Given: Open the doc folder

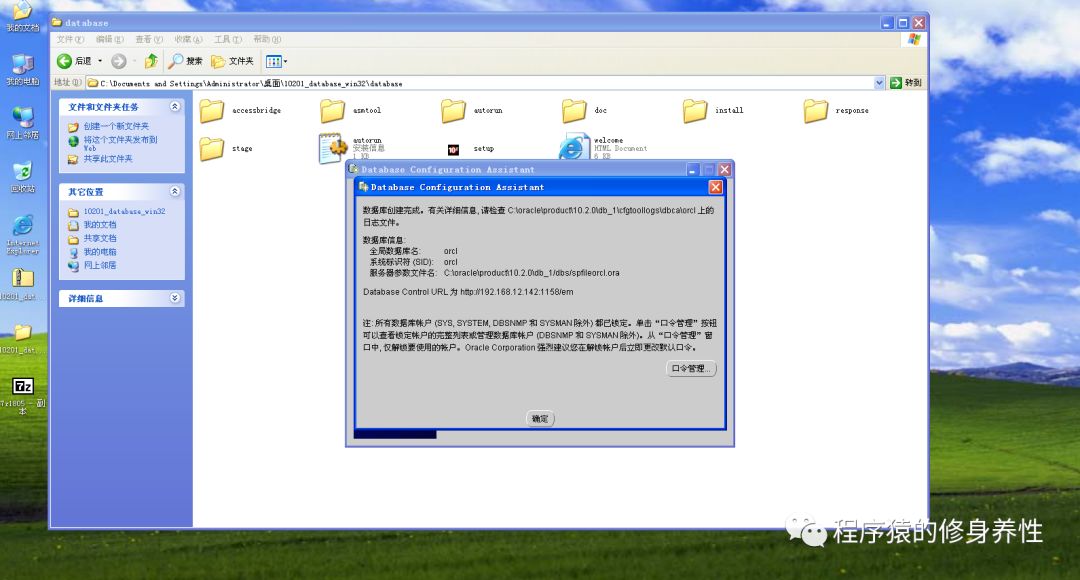Looking at the screenshot, I should coord(575,109).
